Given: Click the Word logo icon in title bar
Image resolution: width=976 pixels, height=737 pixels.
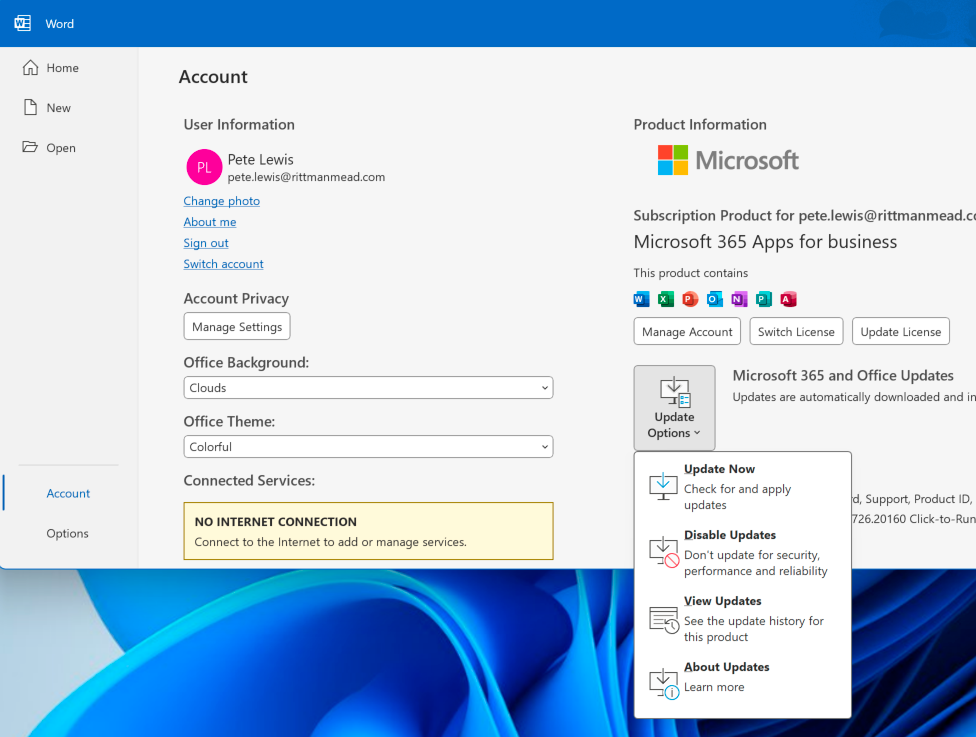Looking at the screenshot, I should (x=22, y=24).
